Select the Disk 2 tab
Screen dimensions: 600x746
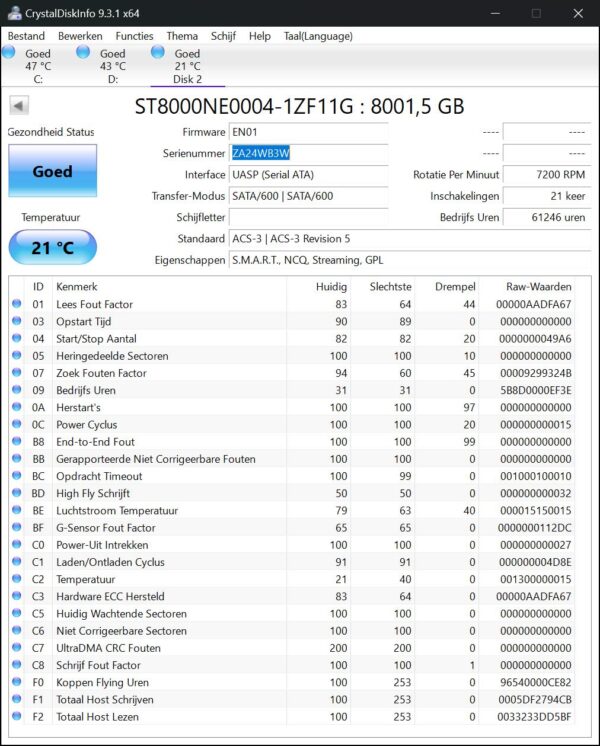tap(187, 65)
